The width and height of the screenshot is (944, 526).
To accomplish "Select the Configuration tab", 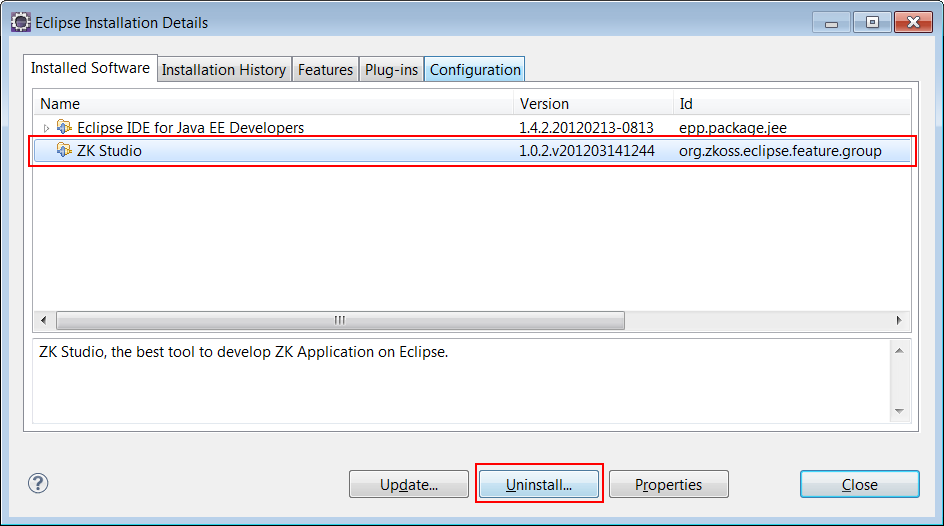I will pos(475,69).
